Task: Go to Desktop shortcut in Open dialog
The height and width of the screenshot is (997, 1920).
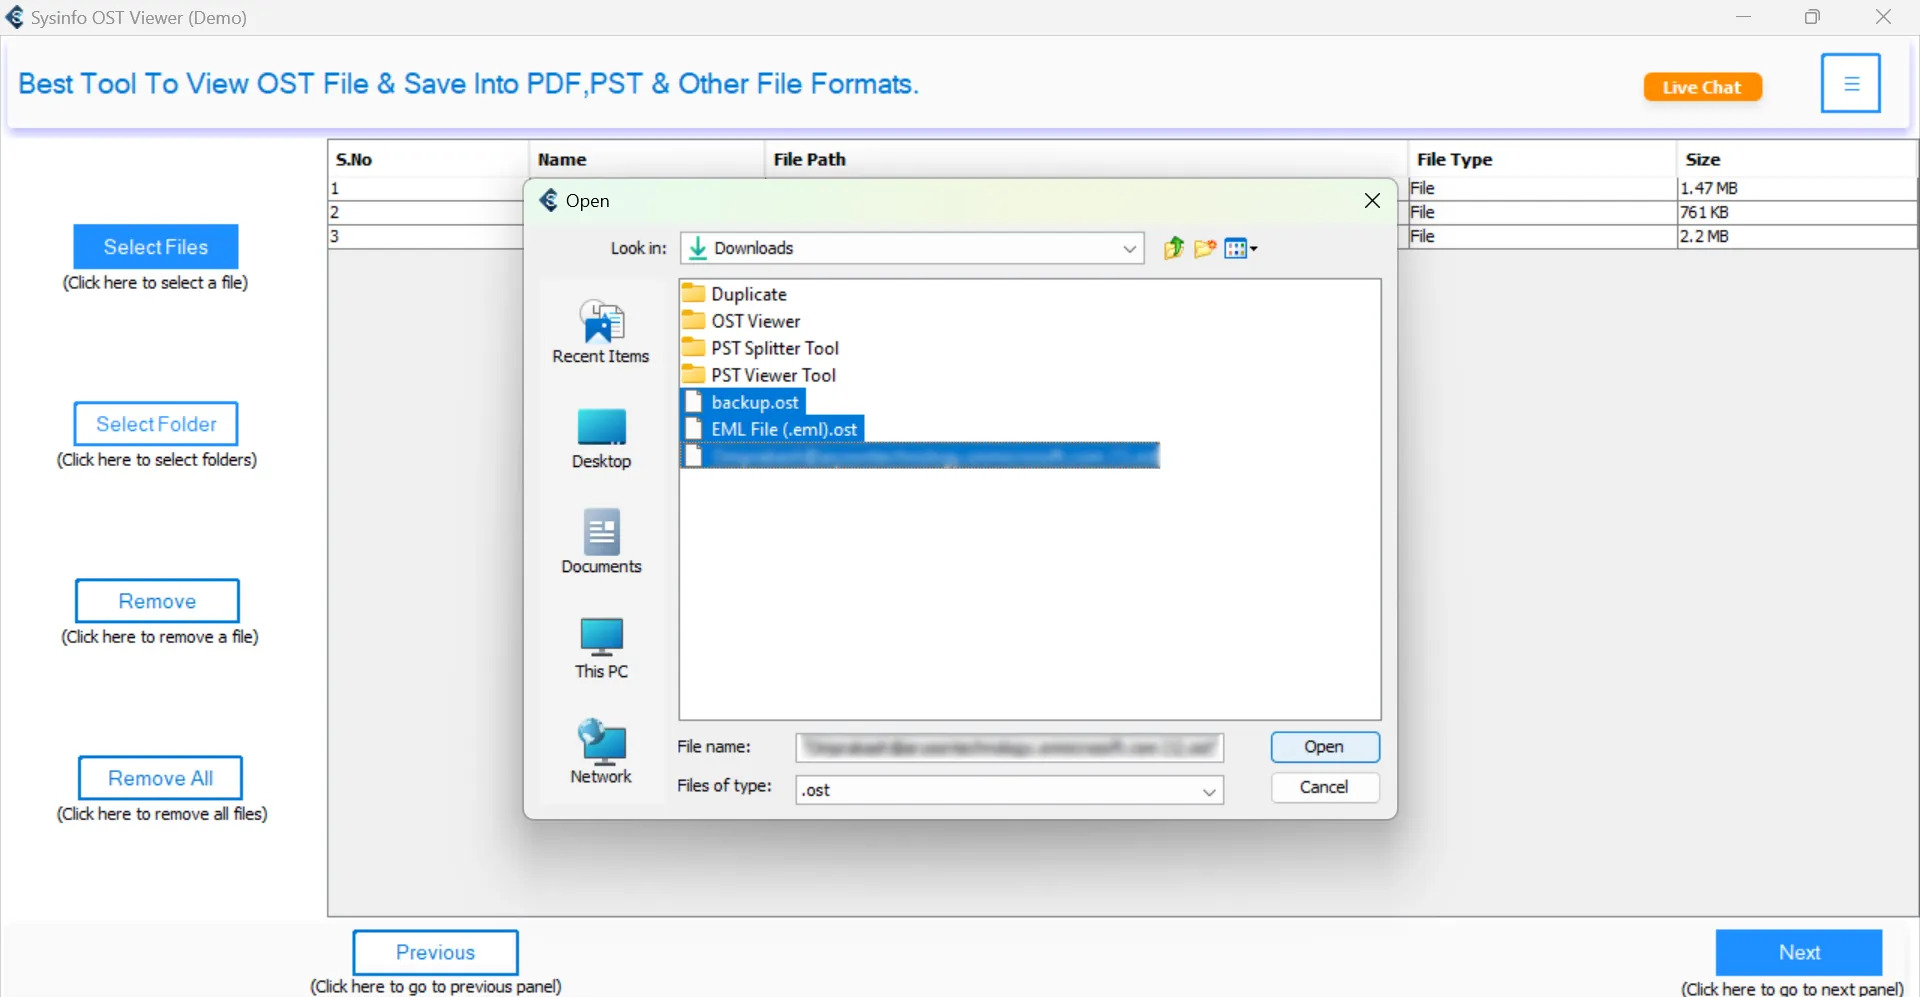Action: pyautogui.click(x=601, y=438)
